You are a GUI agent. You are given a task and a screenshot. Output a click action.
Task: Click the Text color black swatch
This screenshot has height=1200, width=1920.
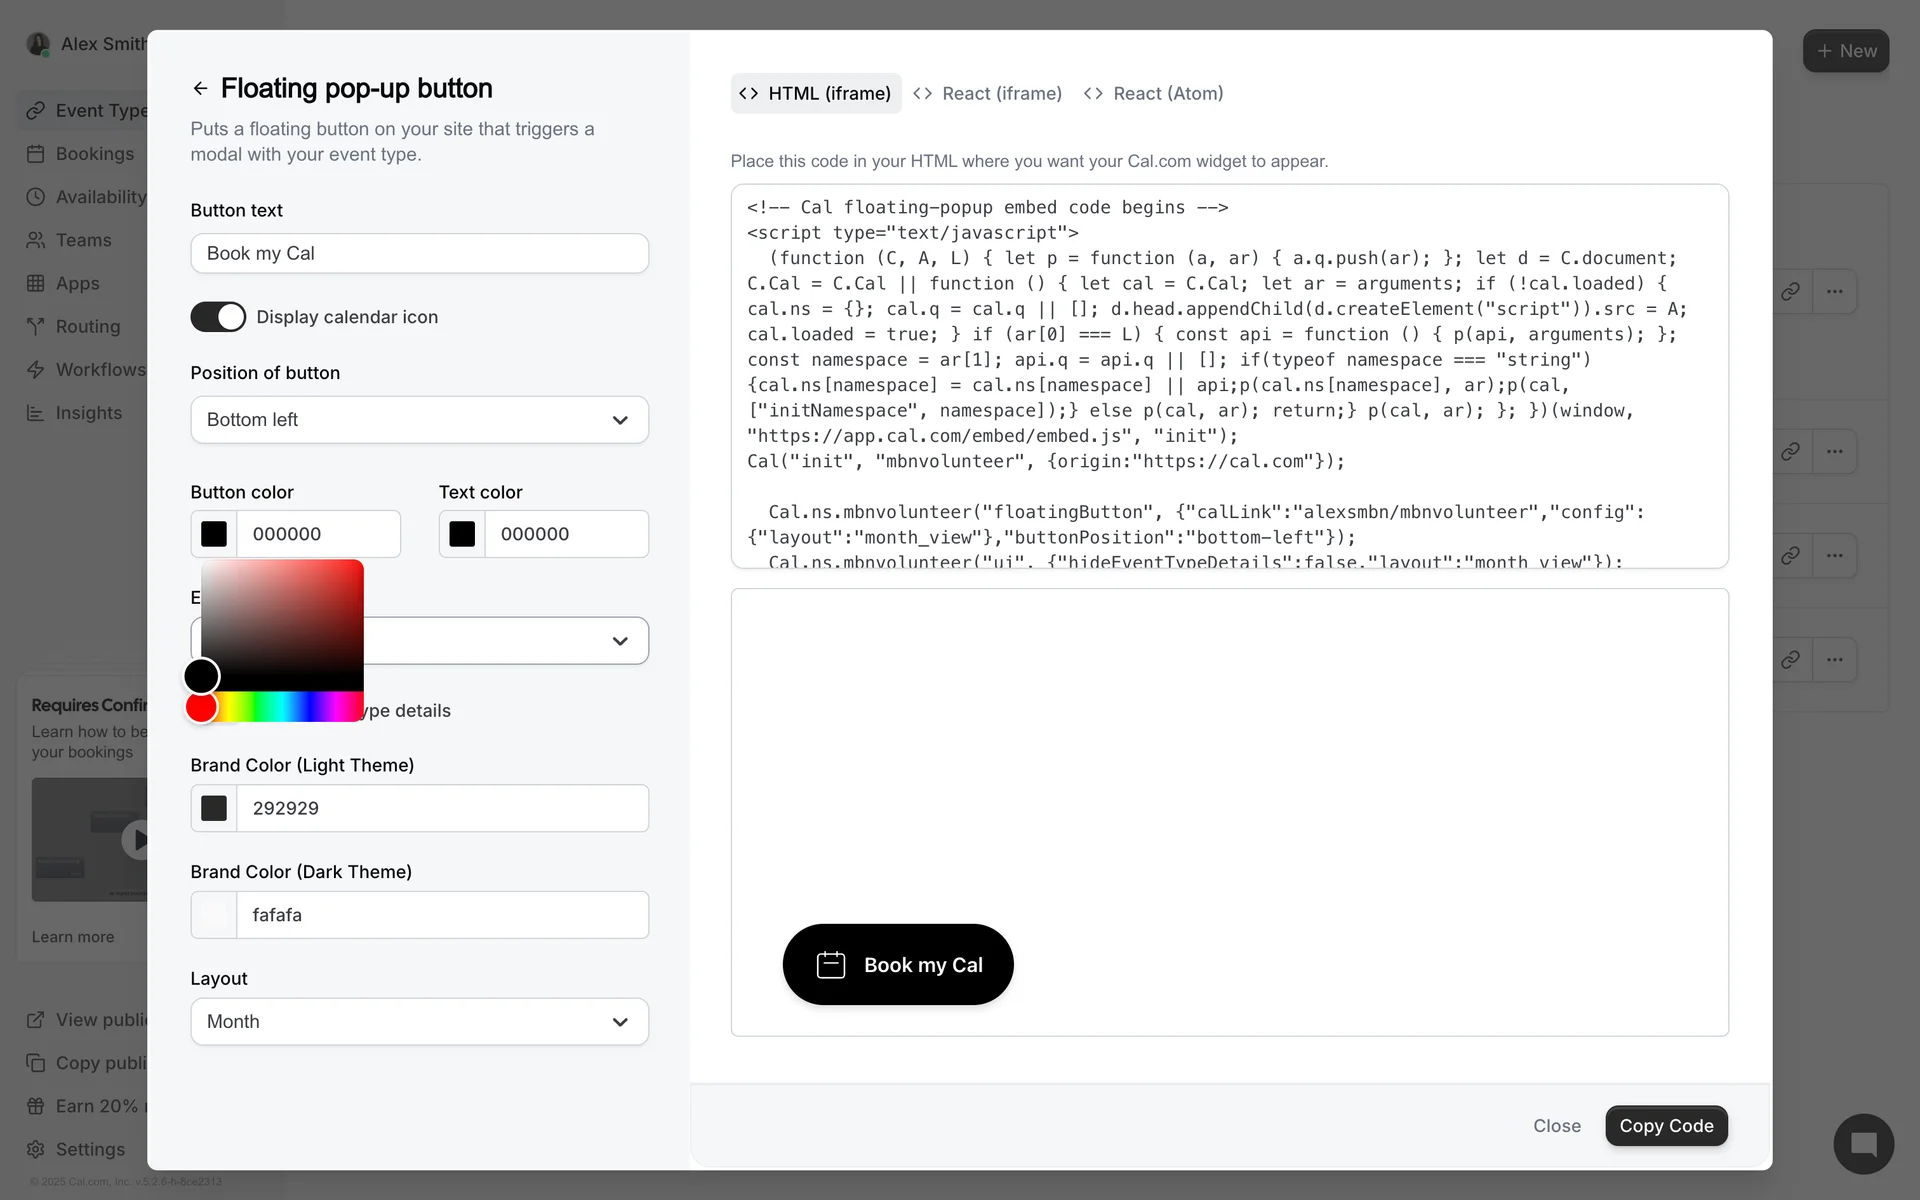[x=462, y=534]
